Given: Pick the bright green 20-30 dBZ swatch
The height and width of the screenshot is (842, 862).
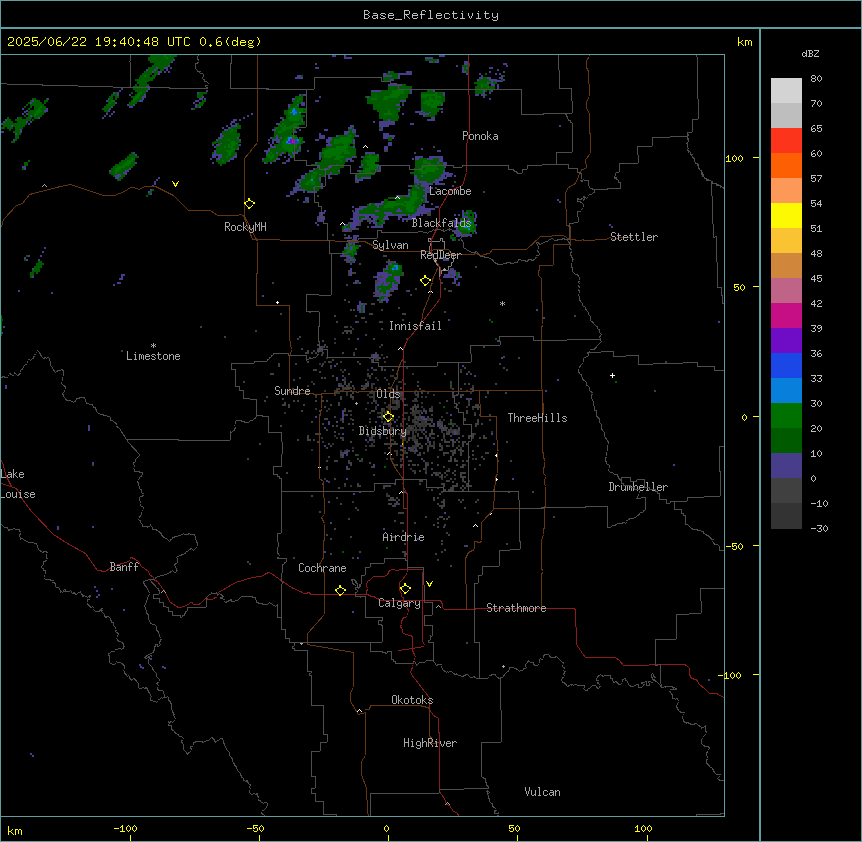Looking at the screenshot, I should tap(786, 416).
